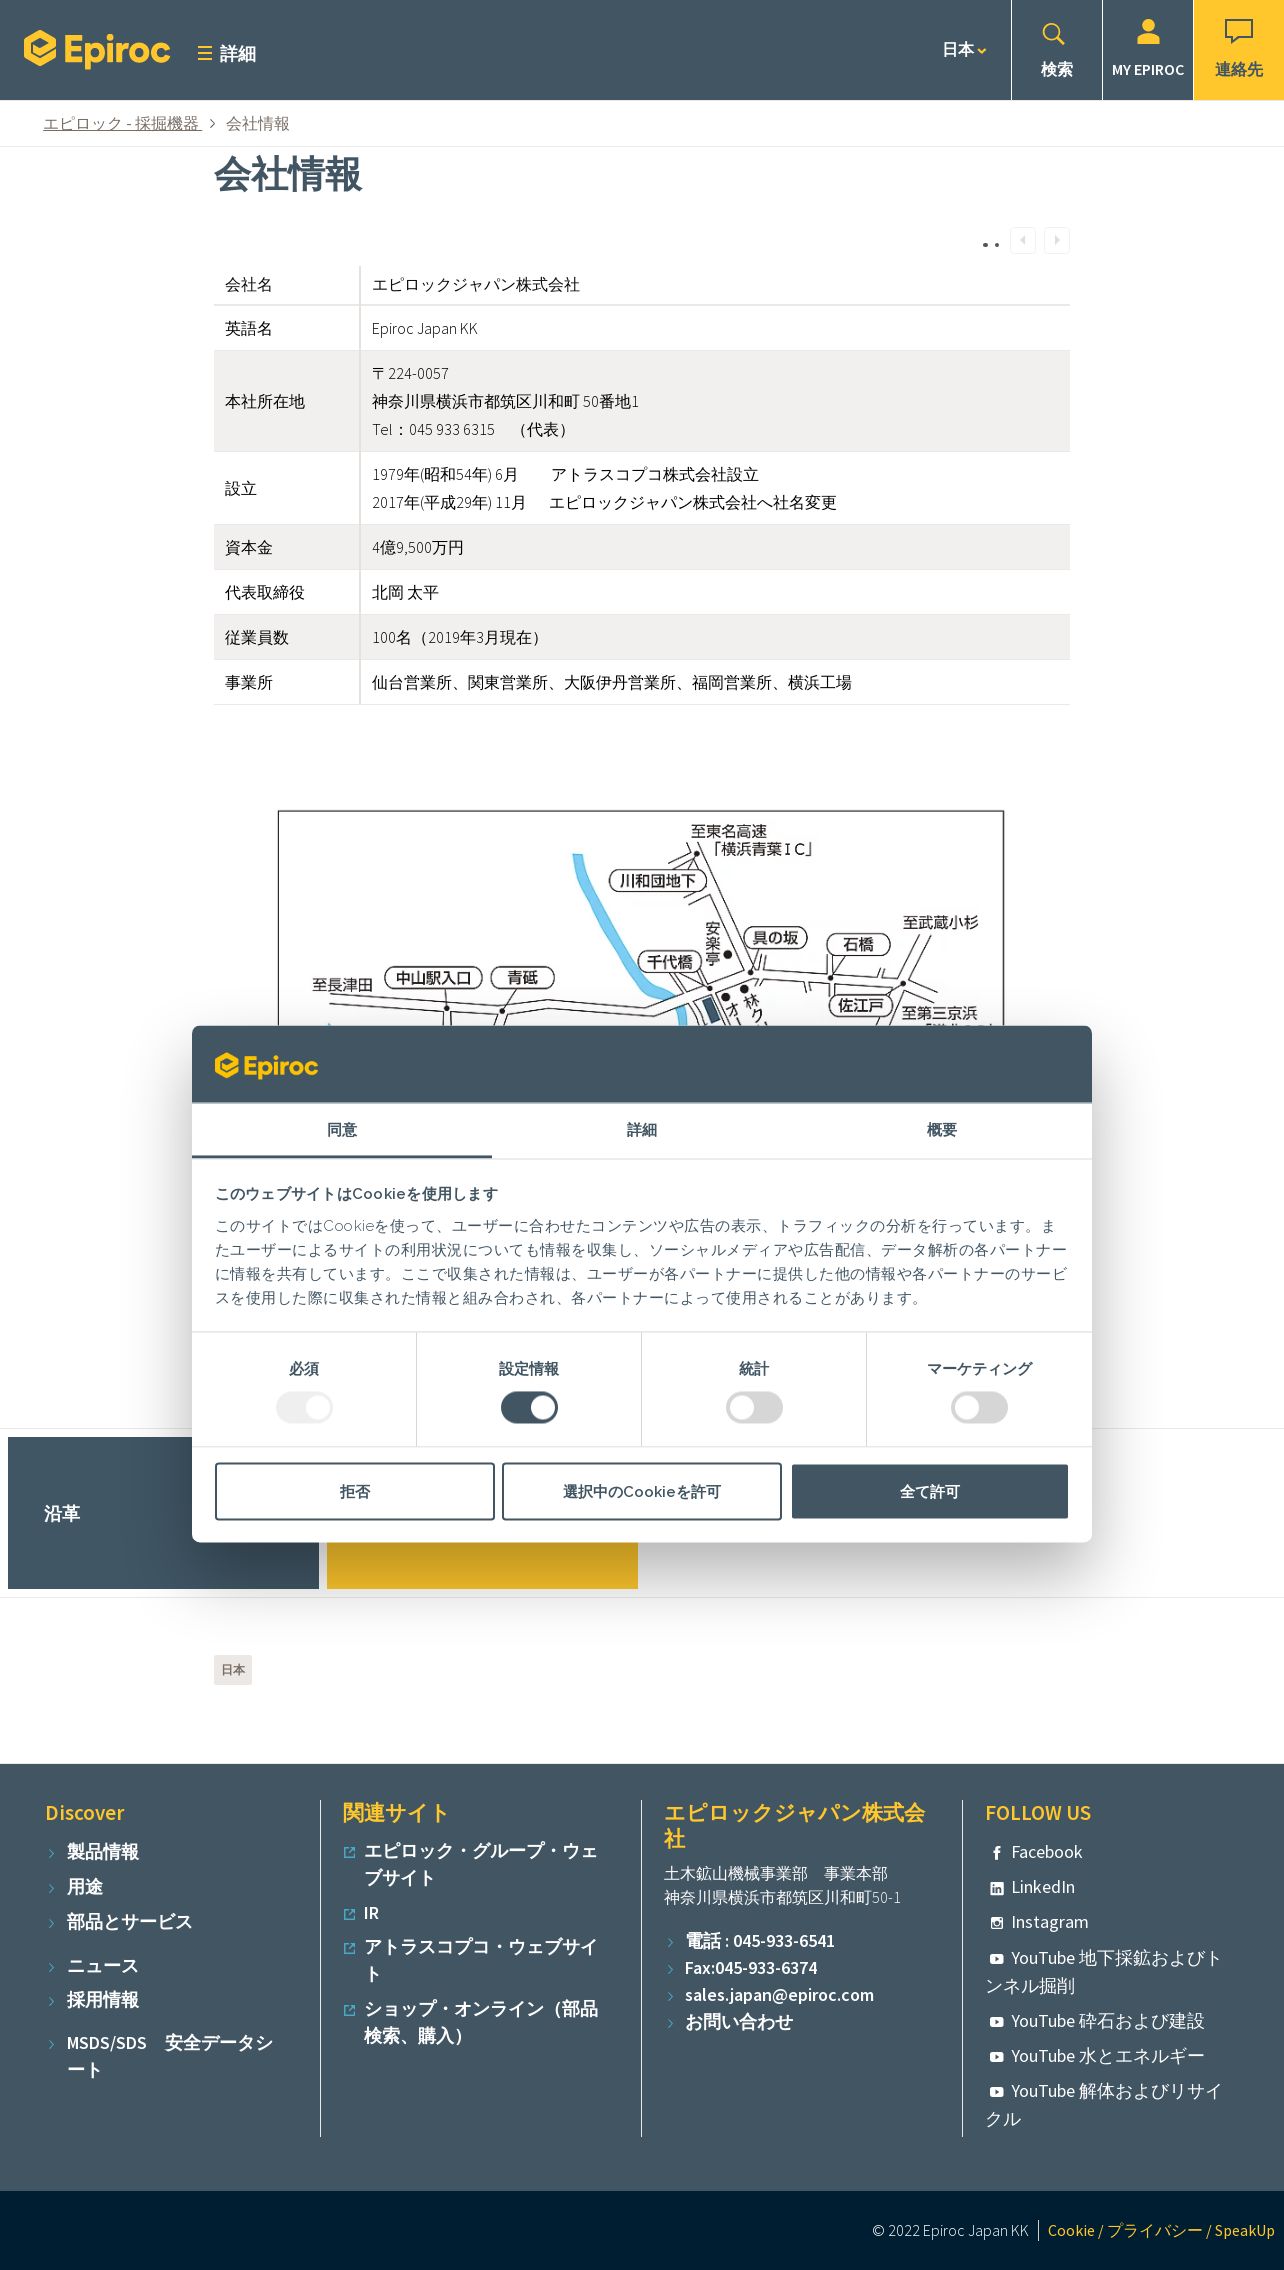The height and width of the screenshot is (2270, 1284).
Task: Turn off the 設定情報 cookie switch
Action: click(x=529, y=1408)
